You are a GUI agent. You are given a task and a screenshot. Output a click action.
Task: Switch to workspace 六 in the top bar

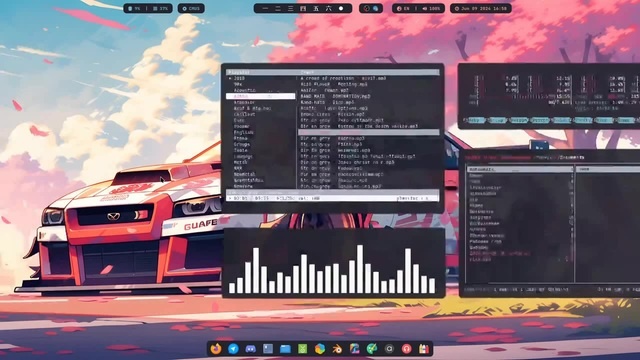(x=329, y=8)
